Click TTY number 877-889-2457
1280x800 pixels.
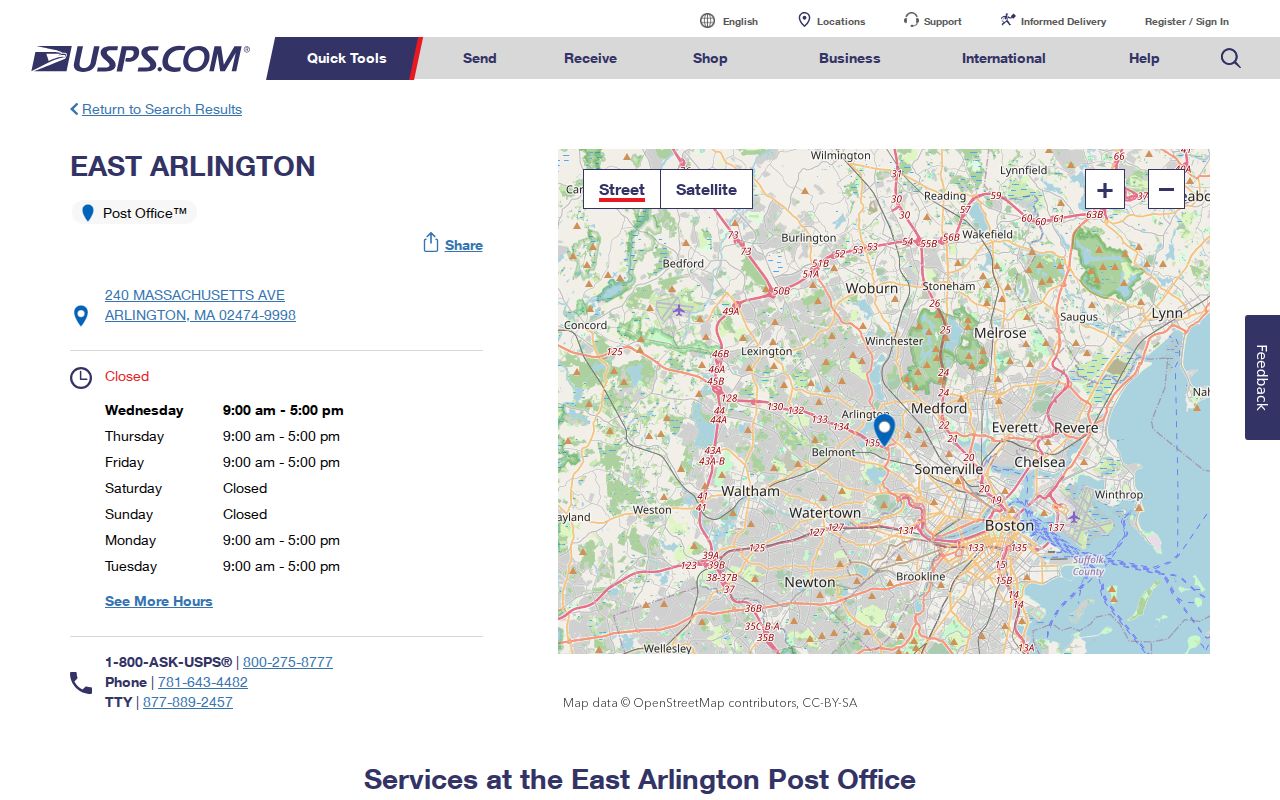[x=188, y=702]
